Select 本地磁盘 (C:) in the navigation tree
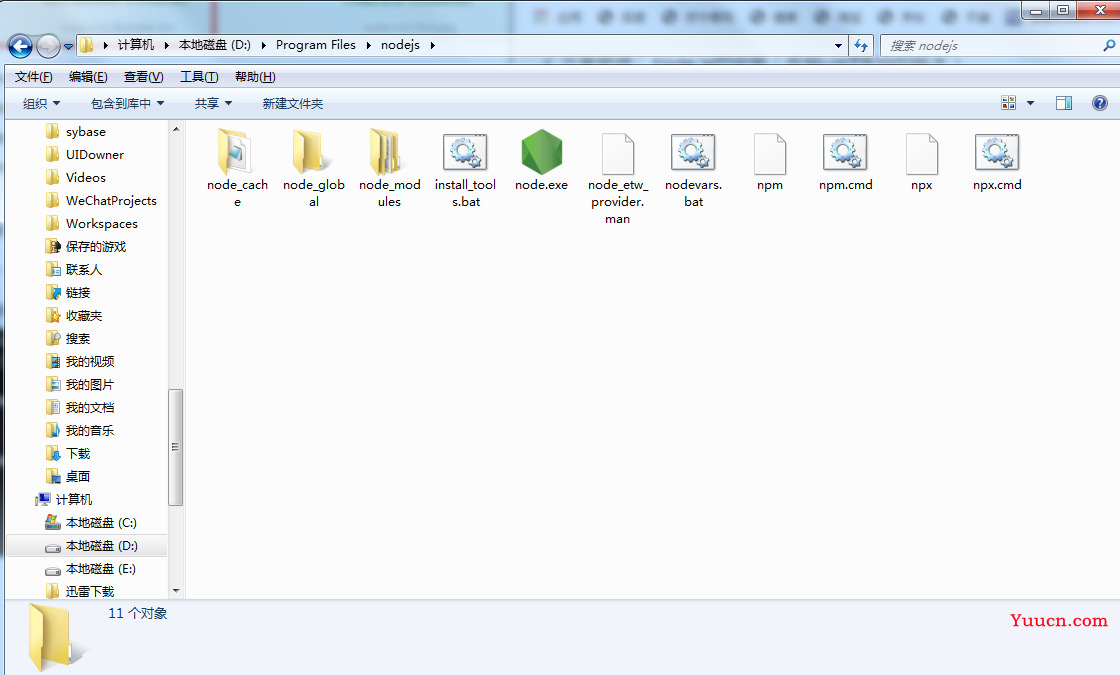Screen dimensions: 1120x675 tap(101, 522)
